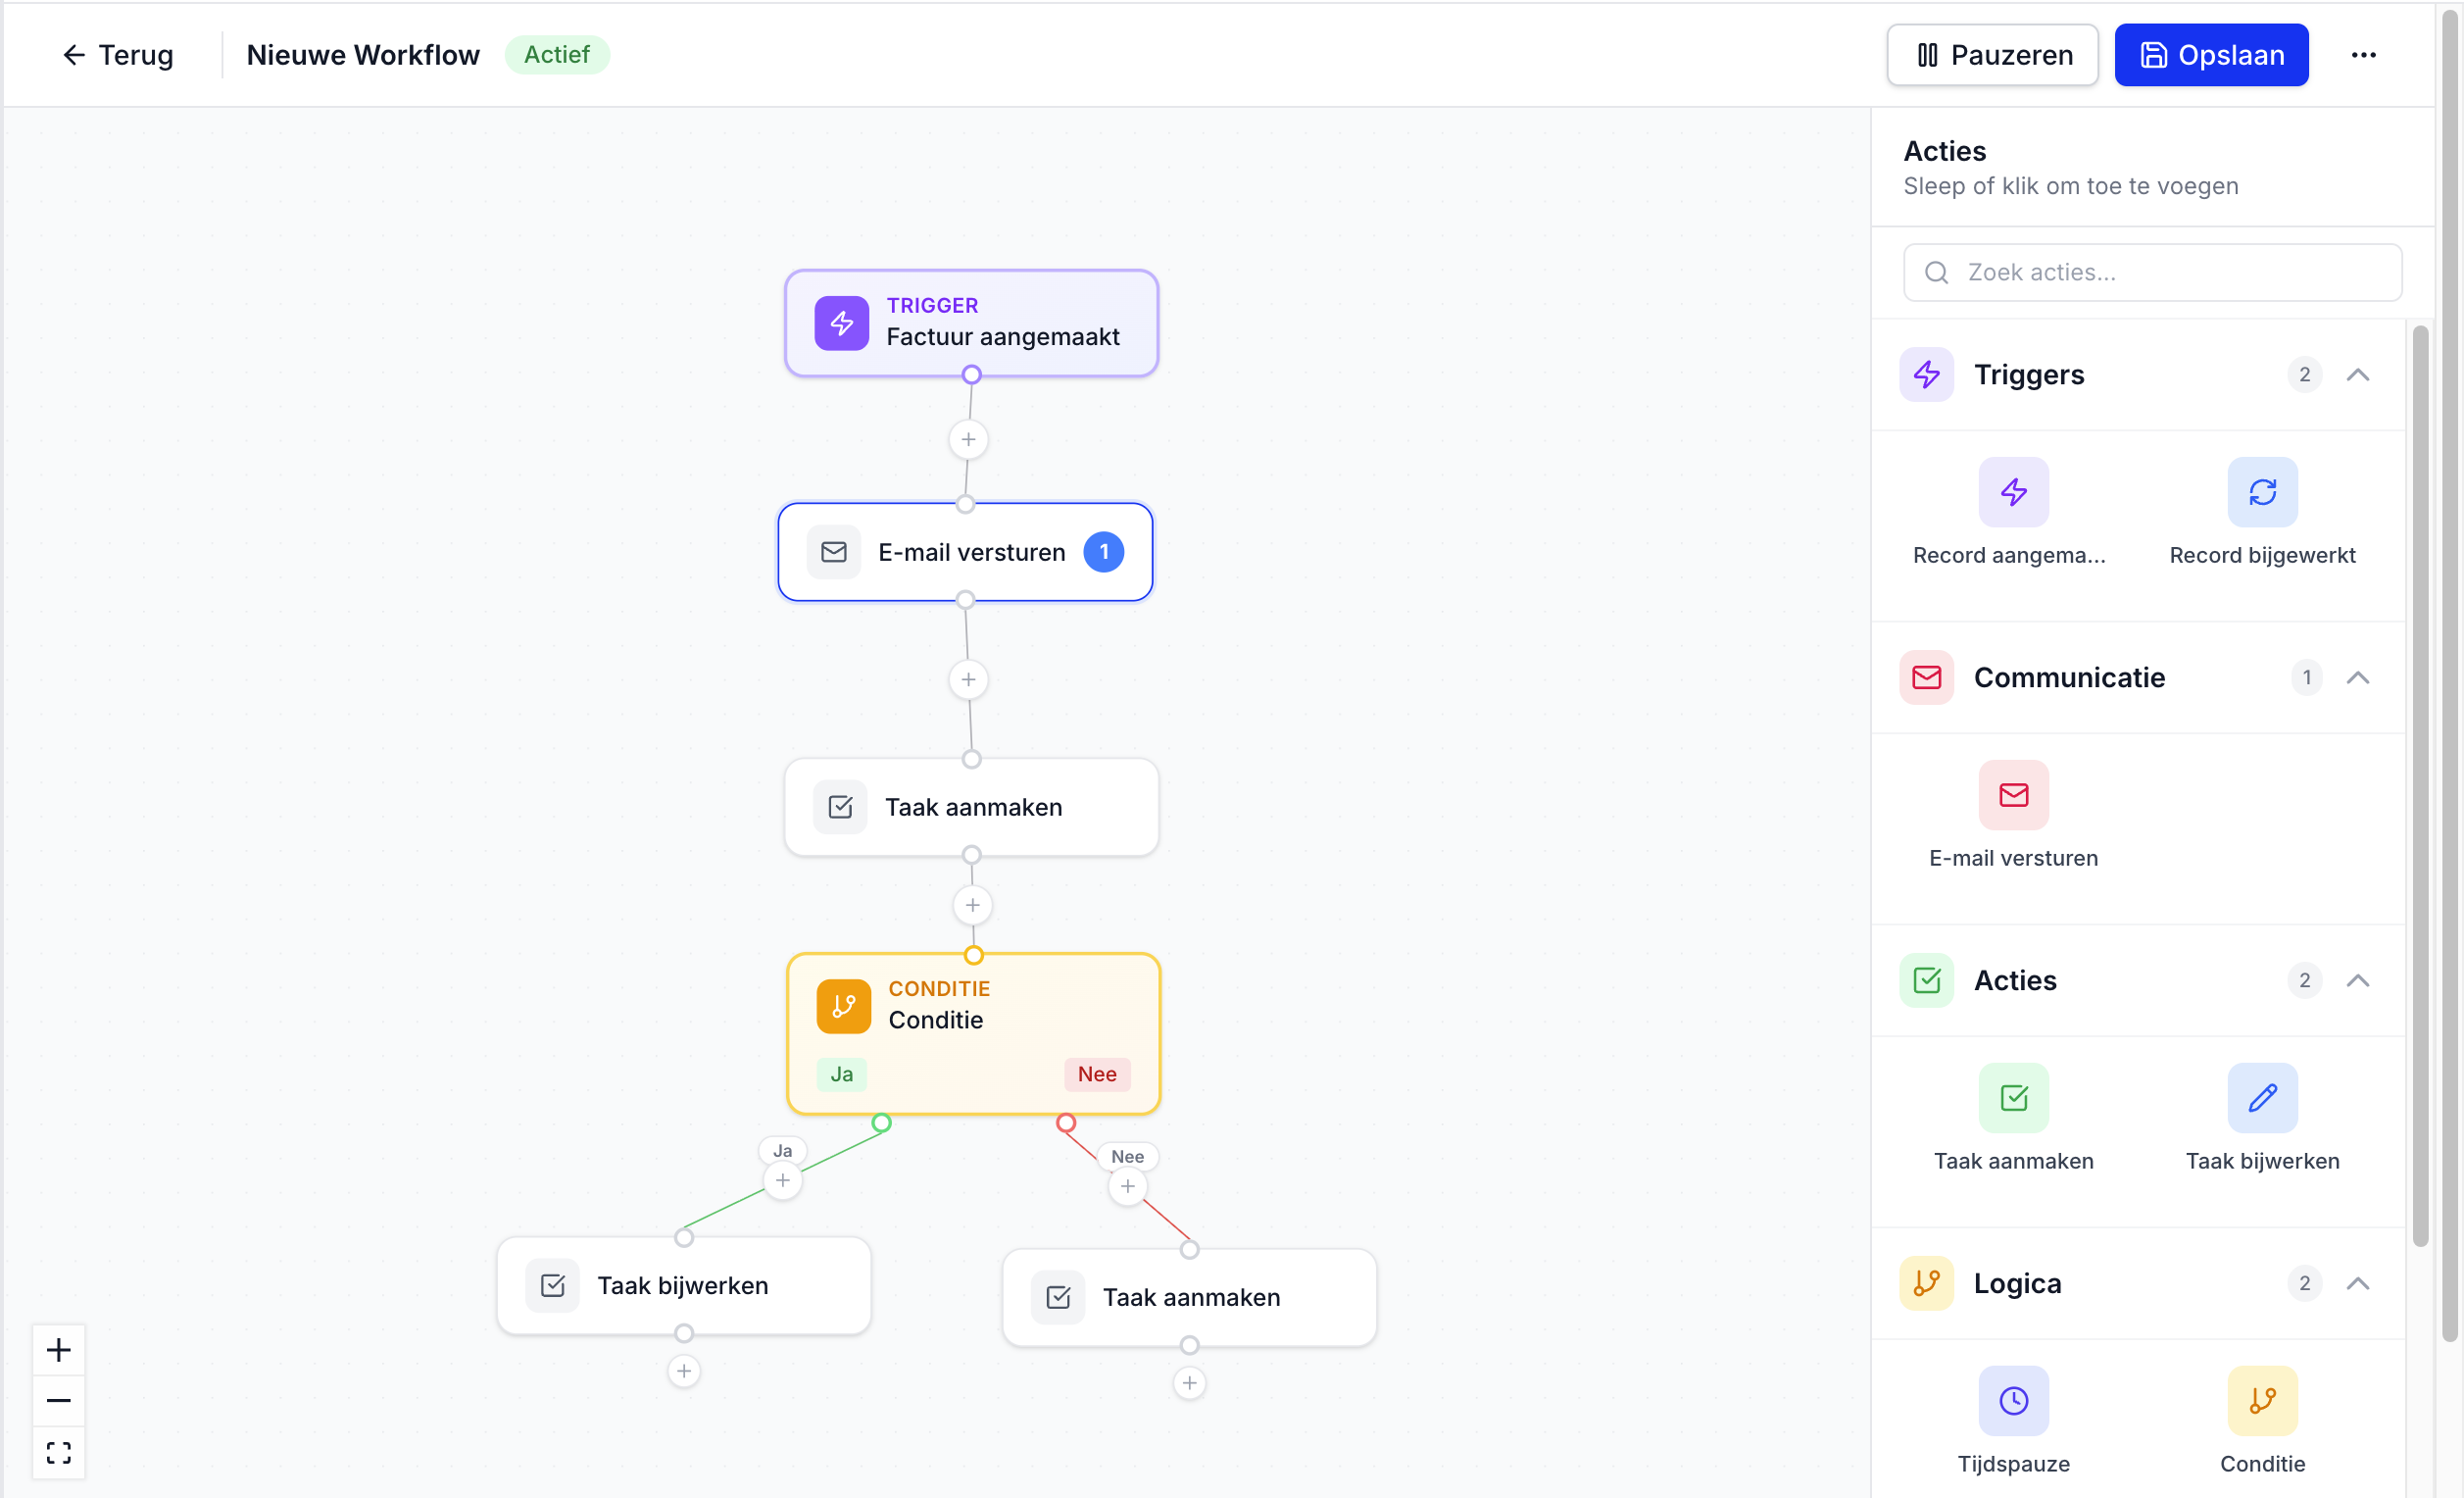Collapse the Triggers section
Screen dimensions: 2464x1498
(2357, 375)
